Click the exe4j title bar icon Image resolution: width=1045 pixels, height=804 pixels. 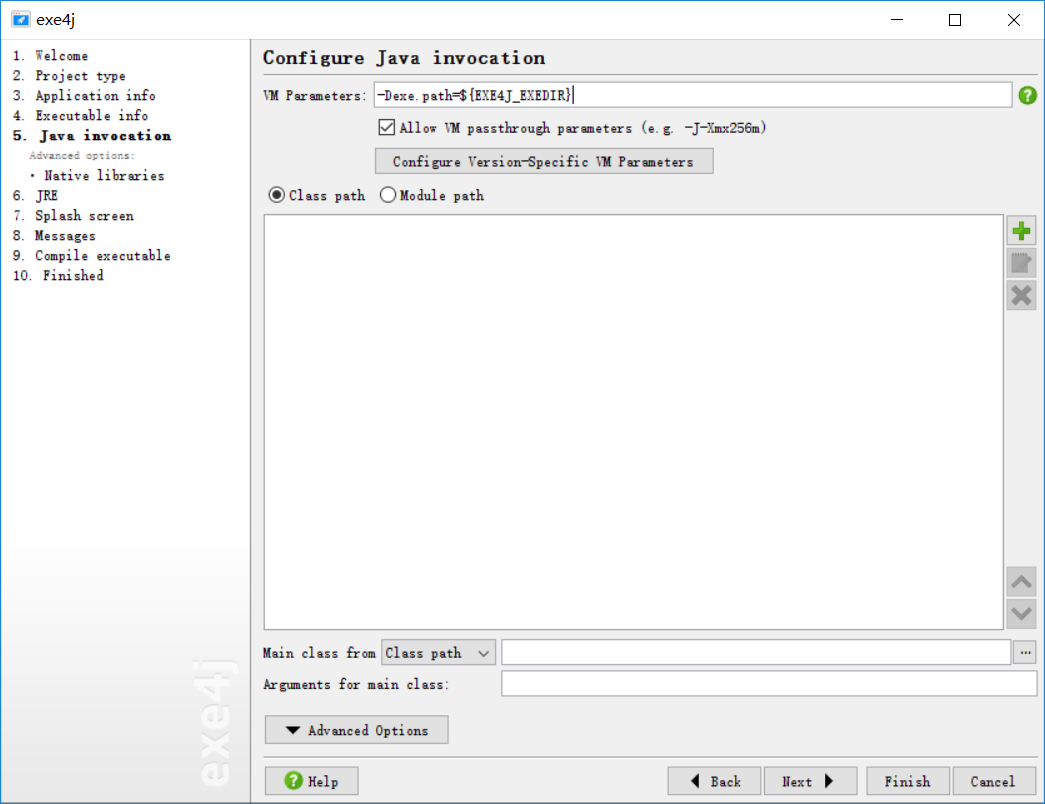(x=21, y=19)
